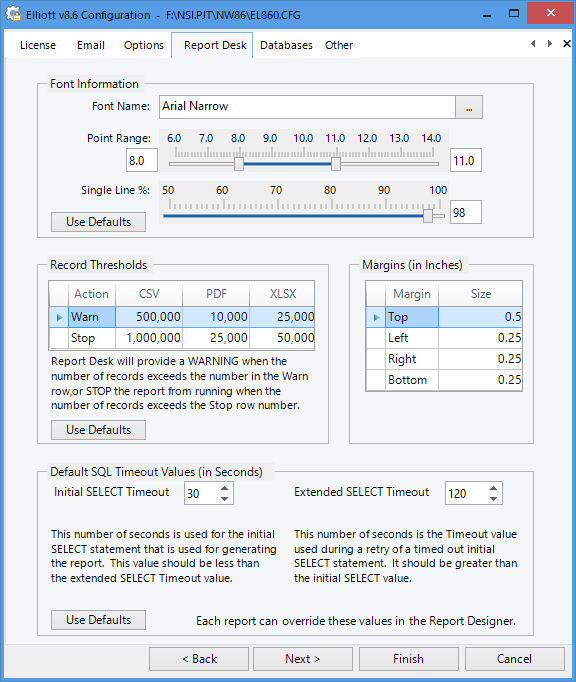The height and width of the screenshot is (682, 576).
Task: Click Point Range upper slider thumb
Action: (x=335, y=164)
